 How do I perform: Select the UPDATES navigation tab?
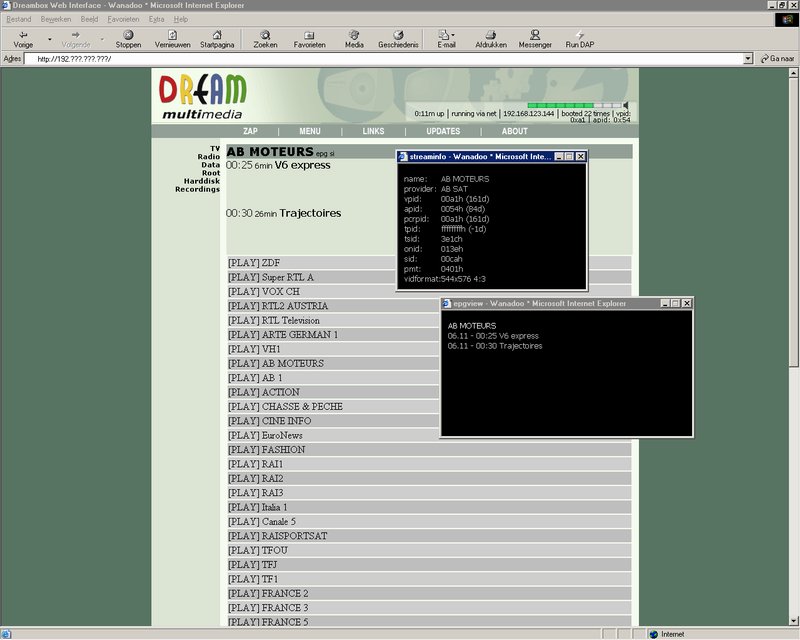pyautogui.click(x=443, y=131)
